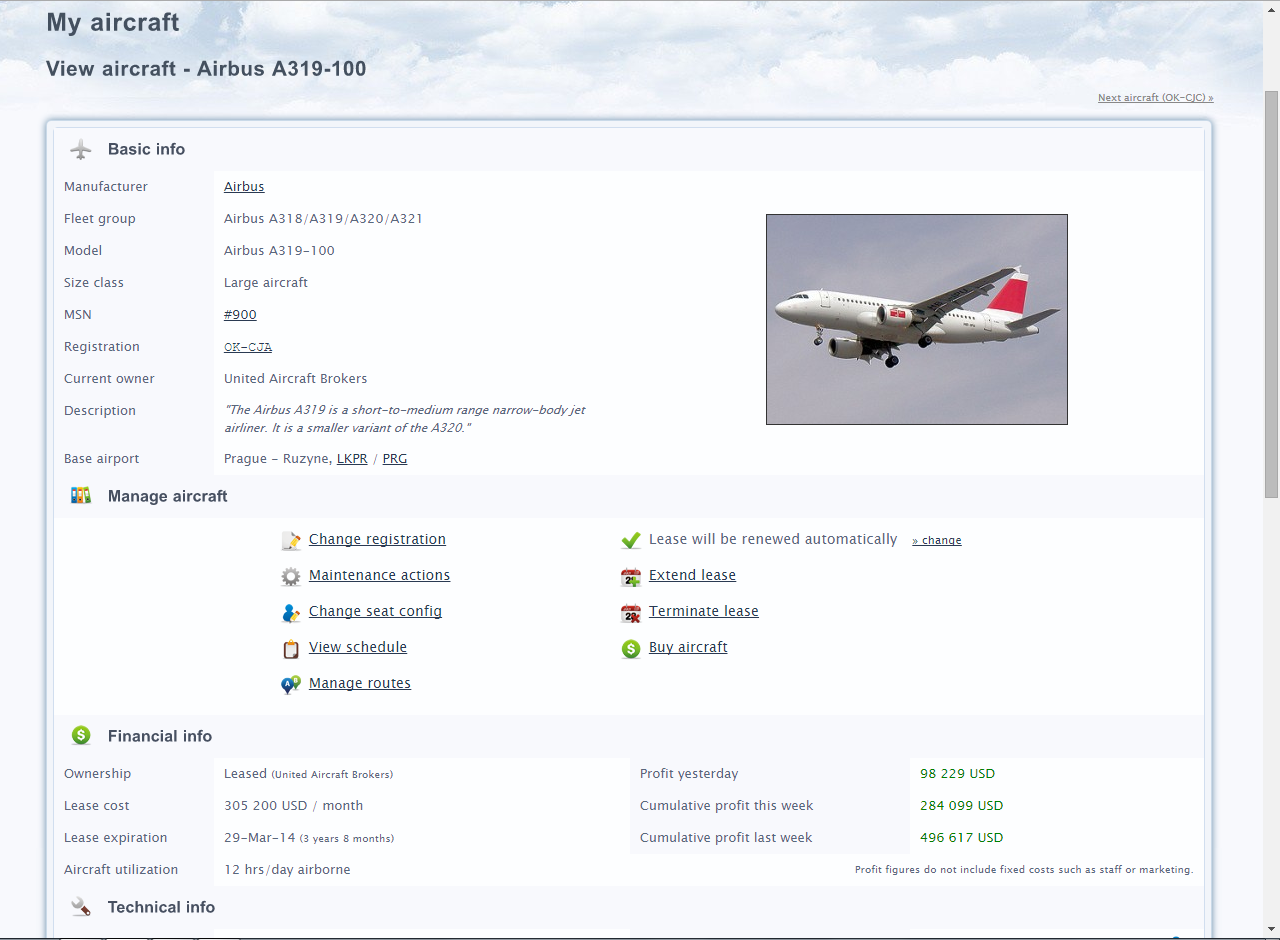
Task: Click the 305 200 USD / month lease cost
Action: pyautogui.click(x=294, y=806)
